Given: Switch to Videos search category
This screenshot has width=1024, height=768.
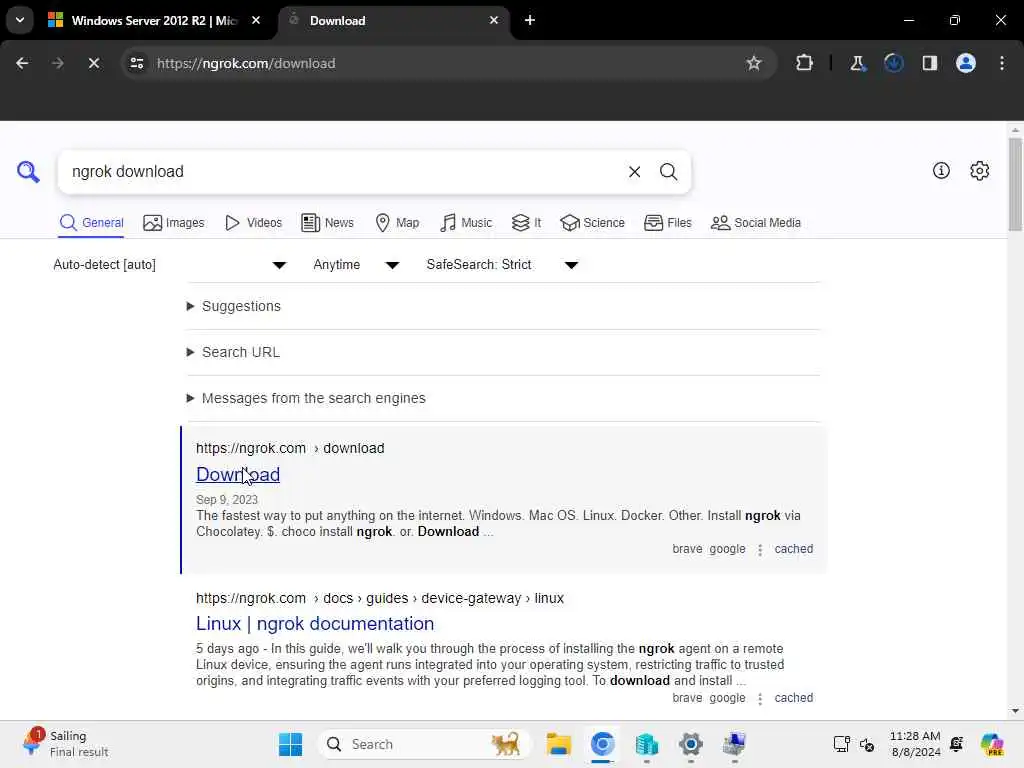Looking at the screenshot, I should (x=253, y=223).
